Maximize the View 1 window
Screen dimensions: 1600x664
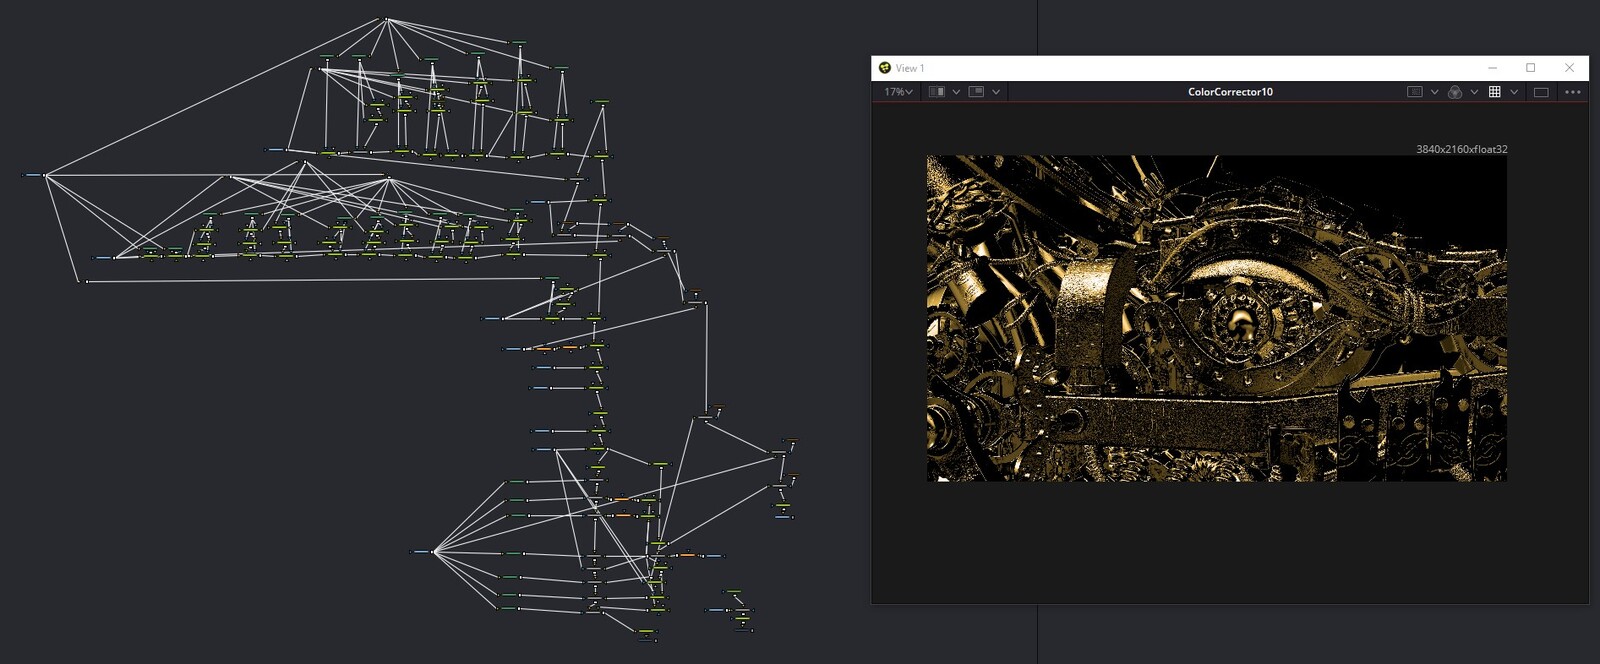tap(1530, 68)
